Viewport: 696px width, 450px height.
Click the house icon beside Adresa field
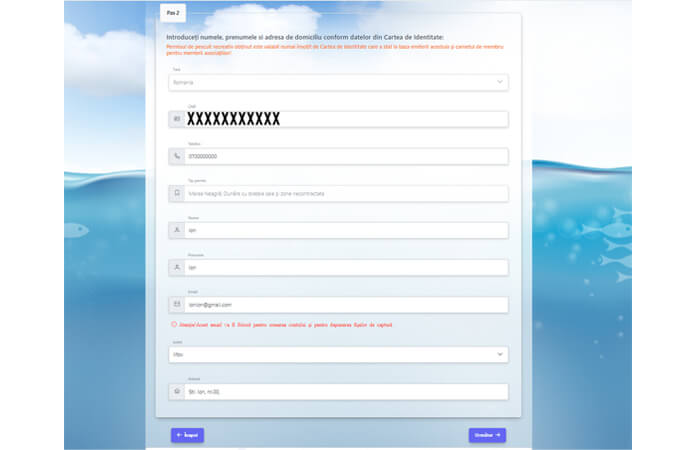click(177, 392)
